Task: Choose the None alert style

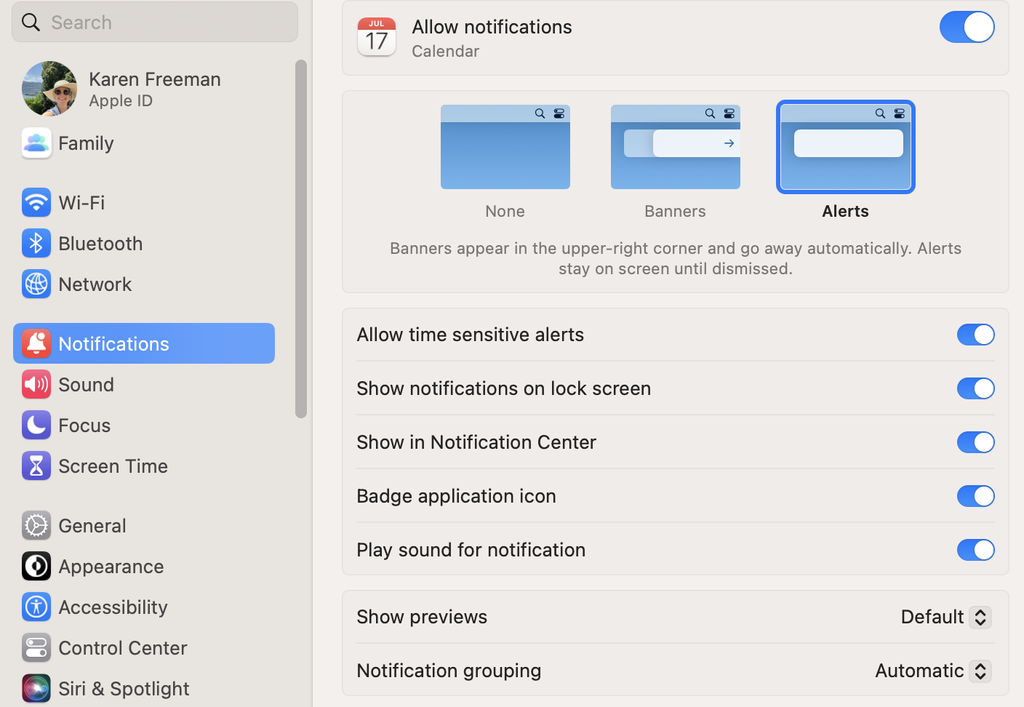Action: 505,147
